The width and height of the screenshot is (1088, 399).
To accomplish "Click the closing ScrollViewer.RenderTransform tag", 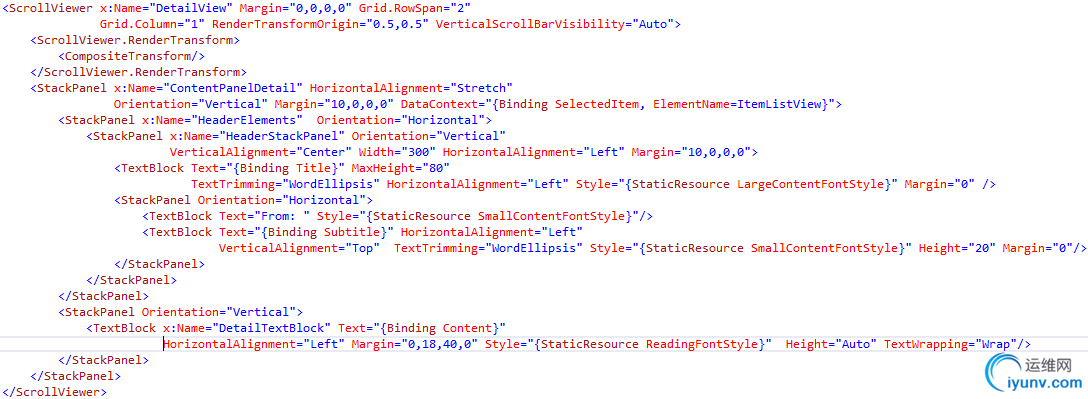I will tap(138, 71).
